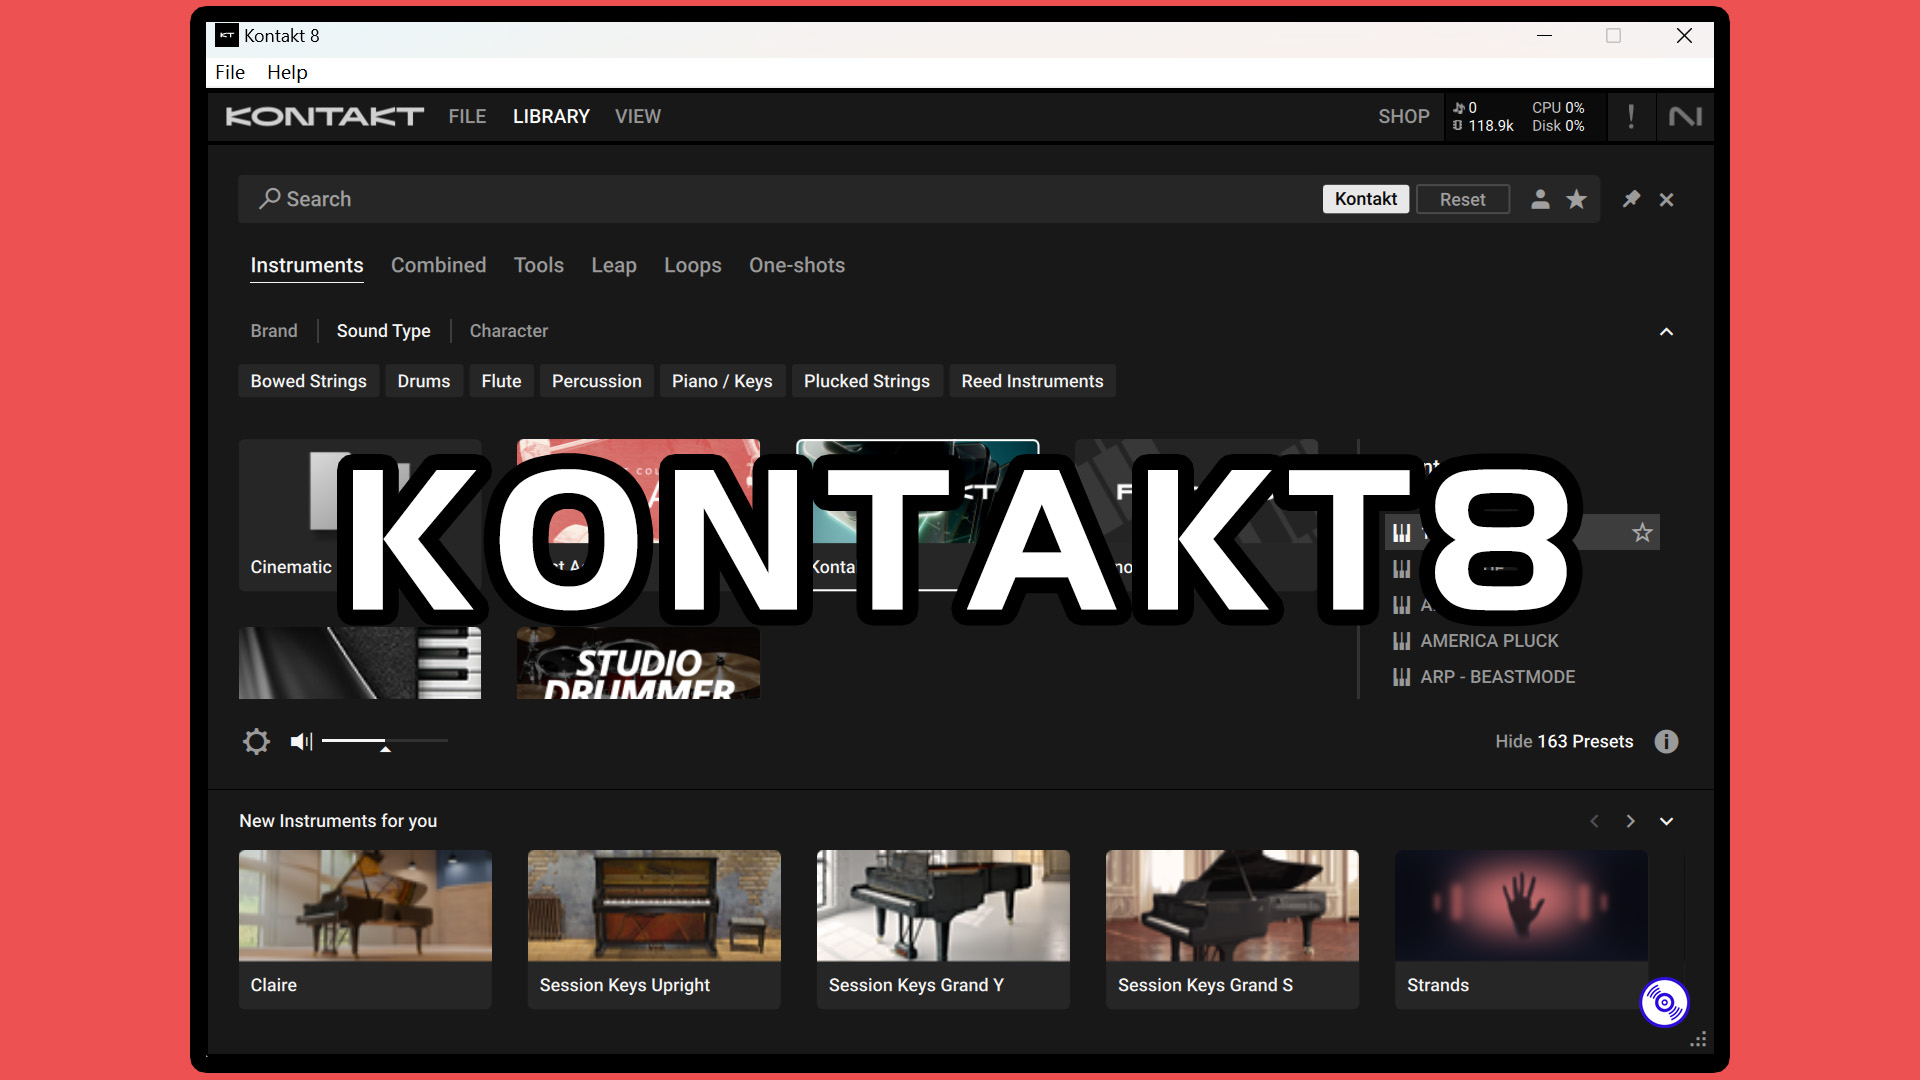This screenshot has width=1920, height=1080.
Task: Toggle the Kontakt filter chip
Action: click(1366, 199)
